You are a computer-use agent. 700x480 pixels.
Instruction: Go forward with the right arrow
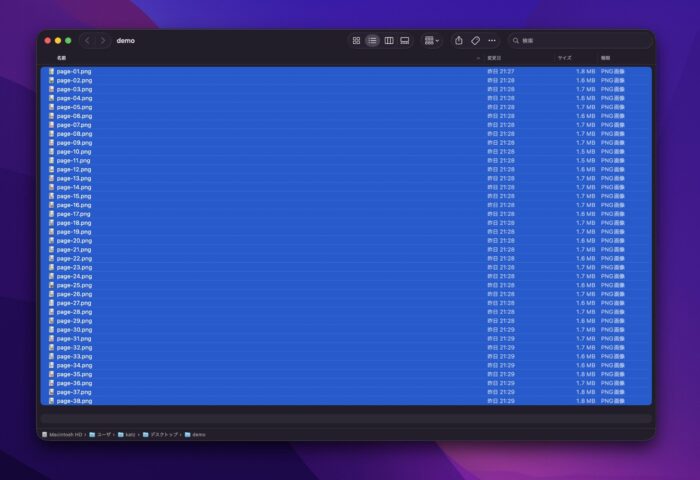click(x=102, y=40)
